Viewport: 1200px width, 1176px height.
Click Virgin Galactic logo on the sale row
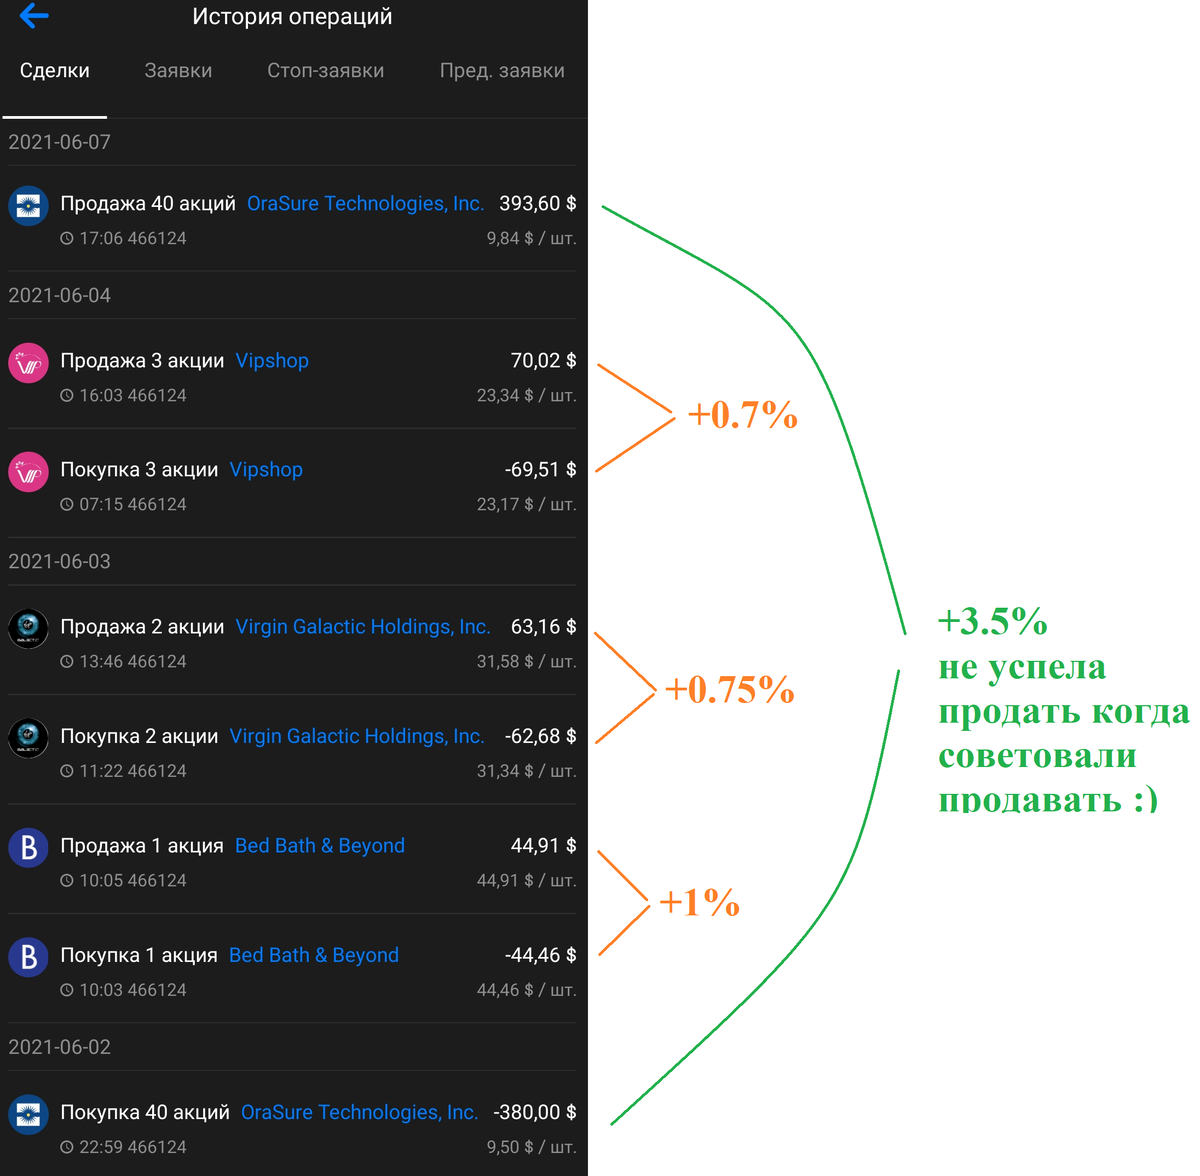[x=28, y=629]
